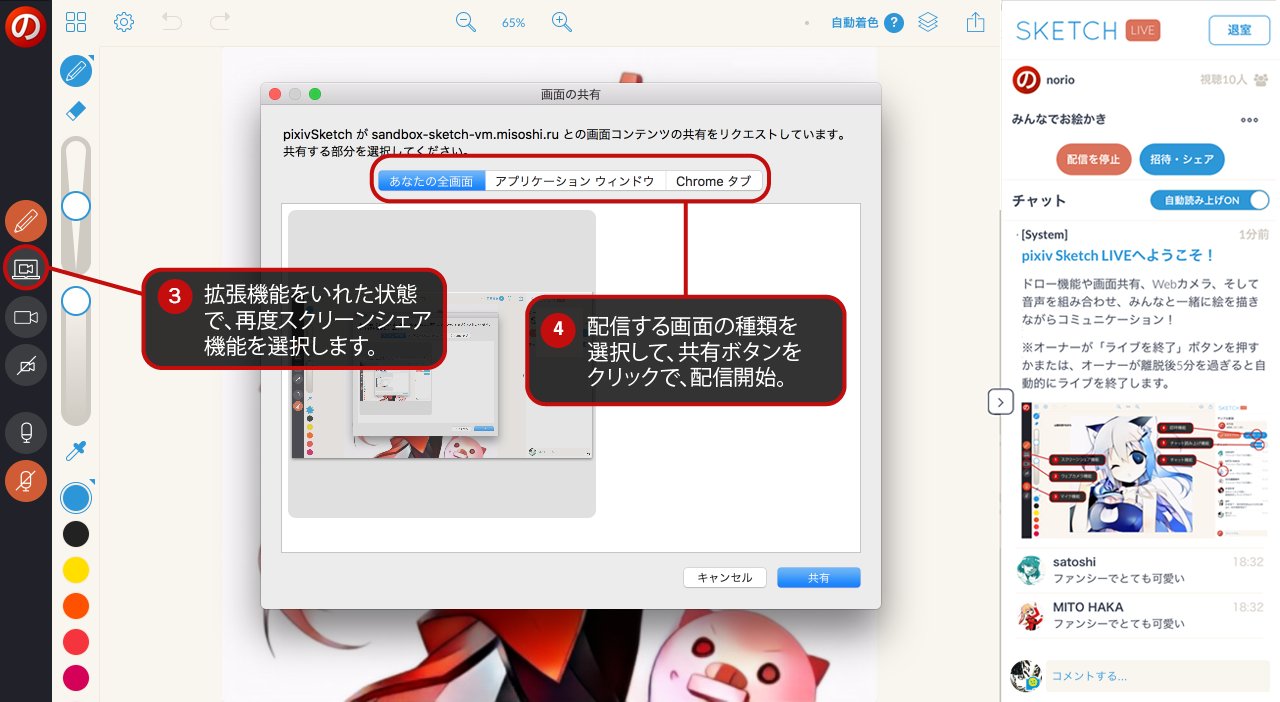
Task: Click the 配信を停止 stop broadcast button
Action: pyautogui.click(x=1094, y=159)
